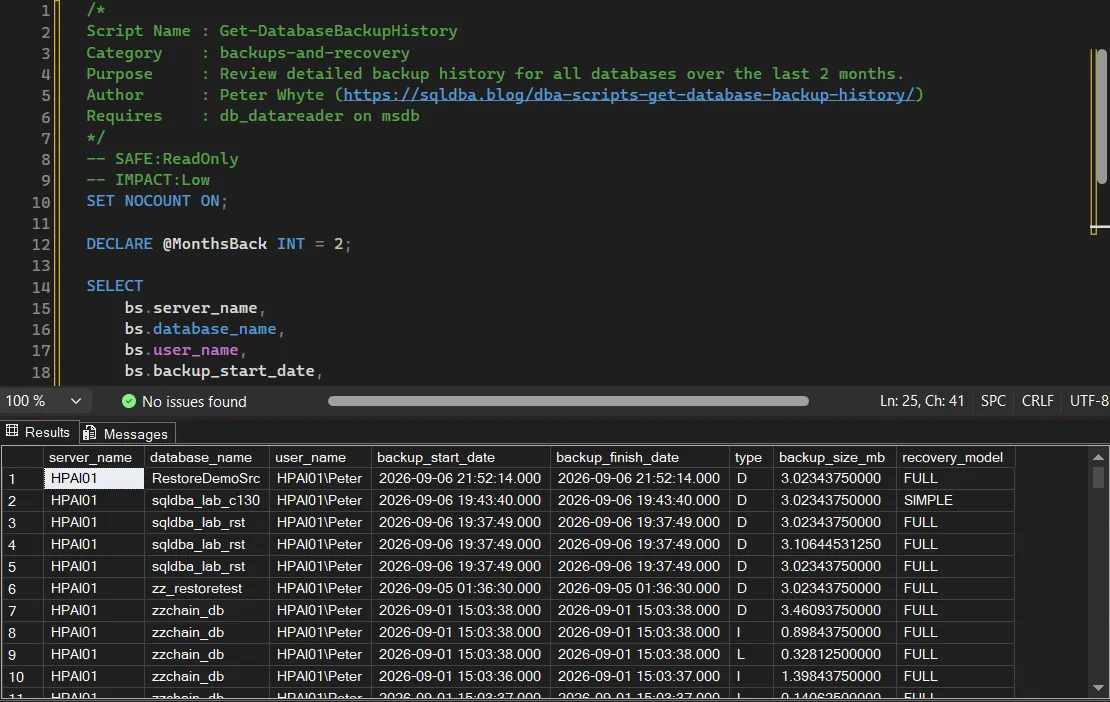1110x702 pixels.
Task: Click bs.user_name on line 17
Action: pos(185,350)
